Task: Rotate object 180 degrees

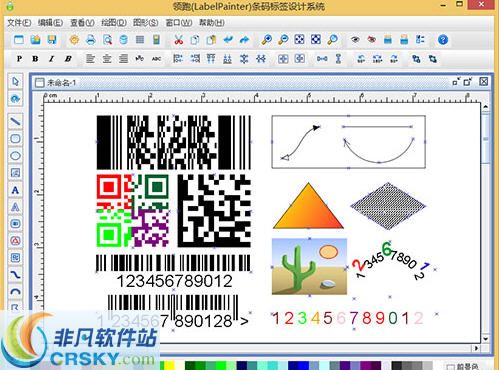Action: [377, 59]
